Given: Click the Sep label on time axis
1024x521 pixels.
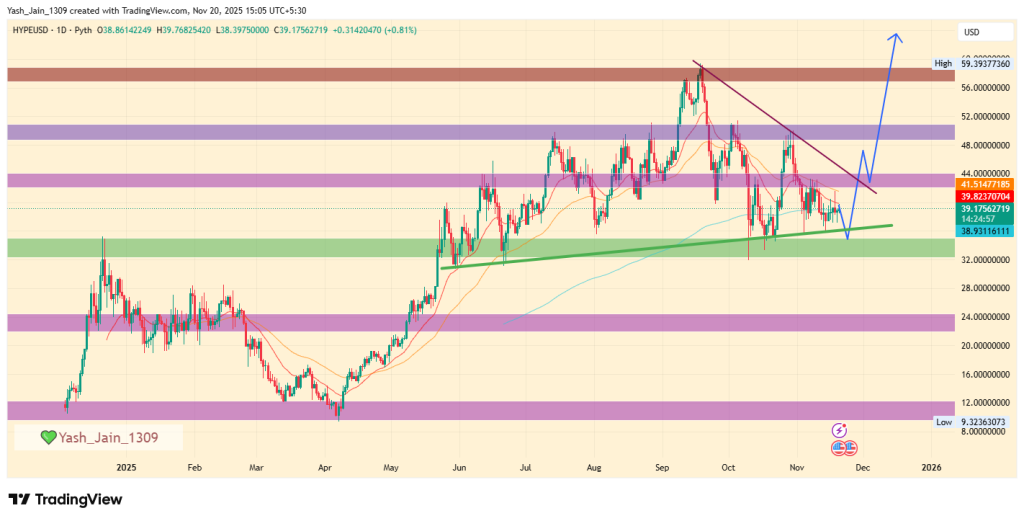Looking at the screenshot, I should coord(662,467).
